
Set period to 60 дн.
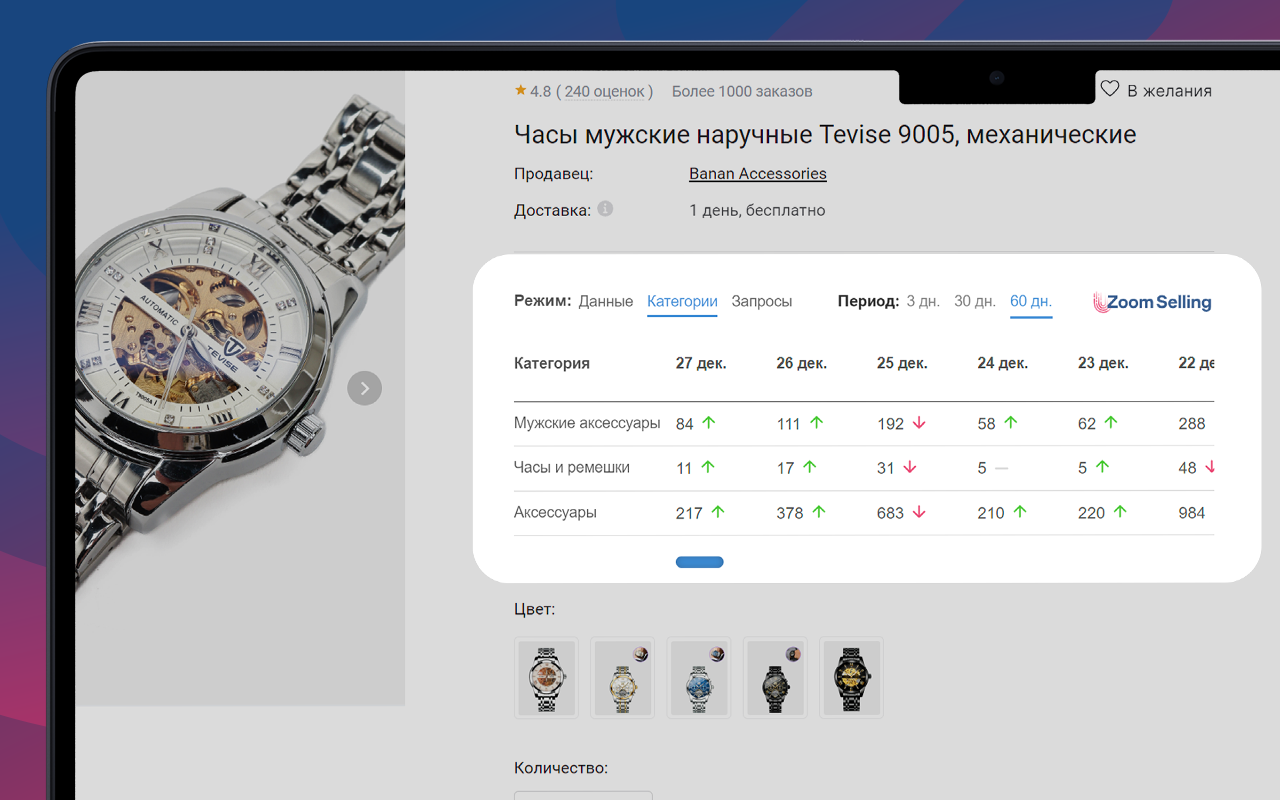coord(1031,301)
